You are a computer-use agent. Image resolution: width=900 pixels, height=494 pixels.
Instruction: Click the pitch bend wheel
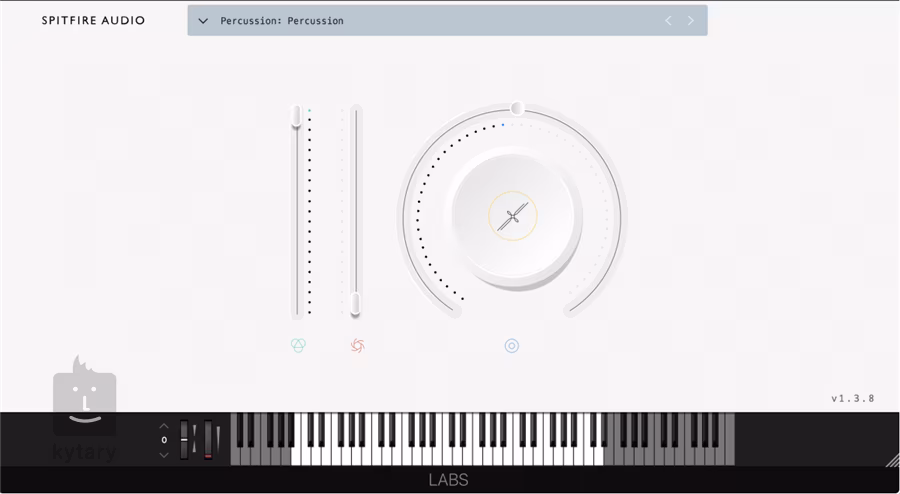coord(184,439)
